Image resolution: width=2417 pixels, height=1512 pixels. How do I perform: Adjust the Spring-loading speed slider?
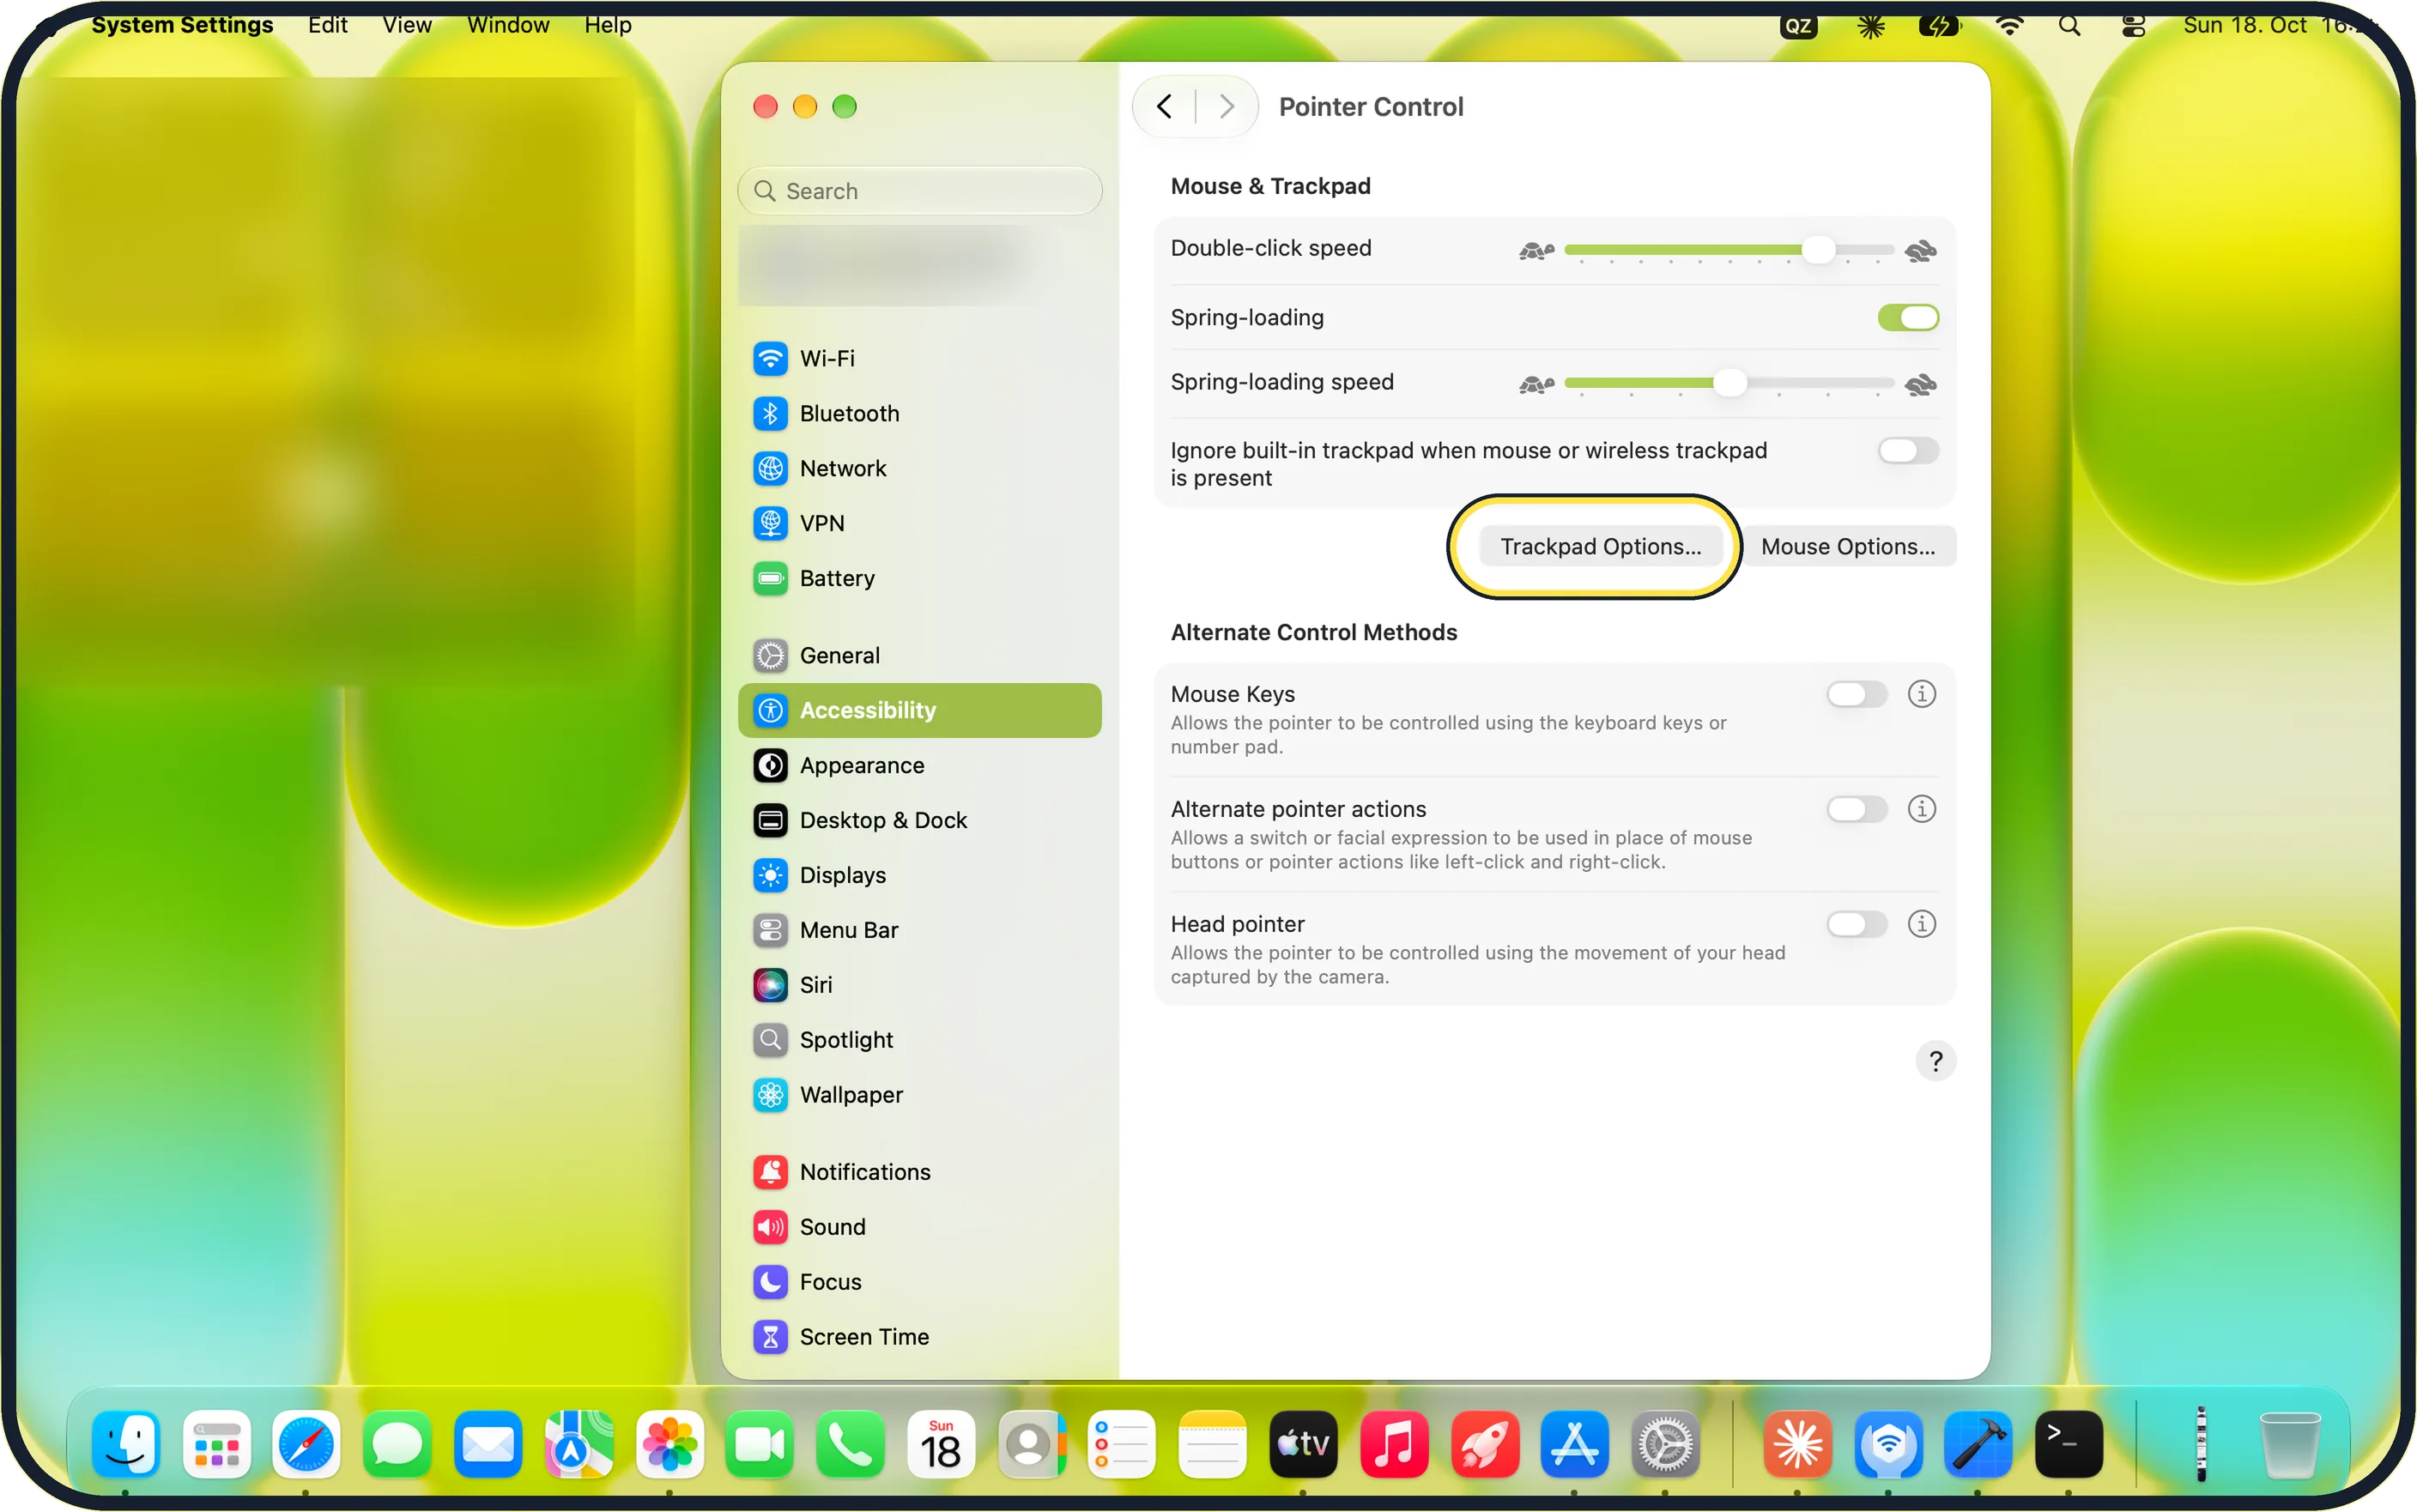pos(1729,383)
